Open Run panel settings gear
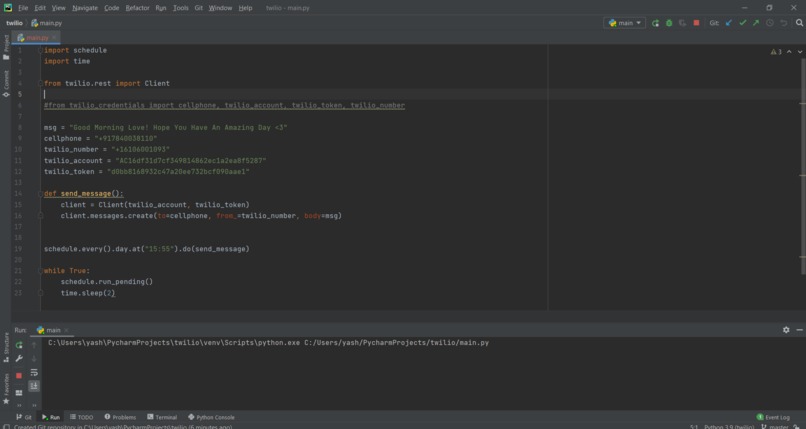Viewport: 806px width, 429px height. (x=786, y=330)
